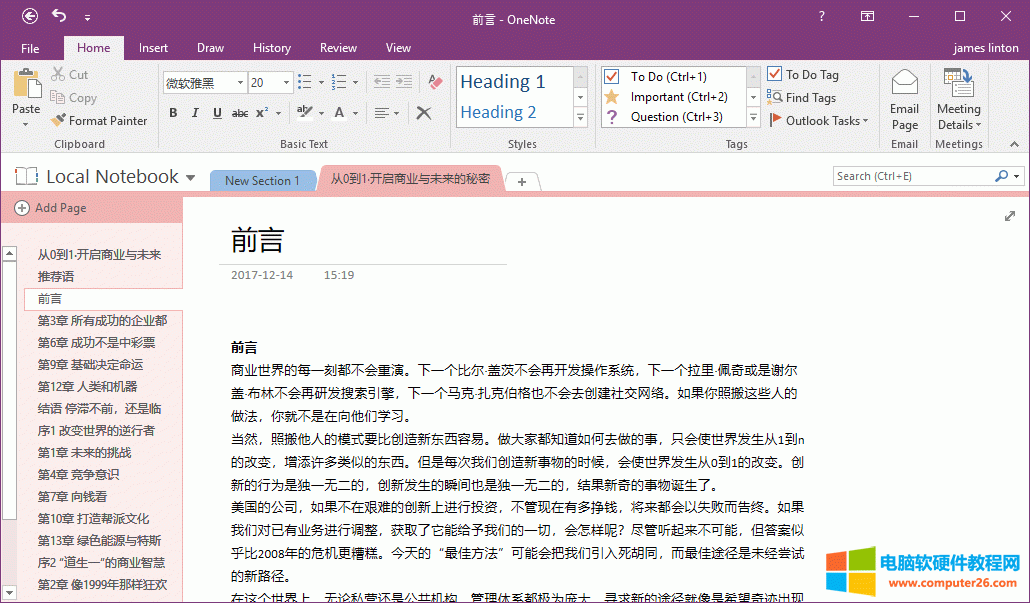Switch to the Insert ribbon tab
1030x603 pixels.
click(153, 48)
